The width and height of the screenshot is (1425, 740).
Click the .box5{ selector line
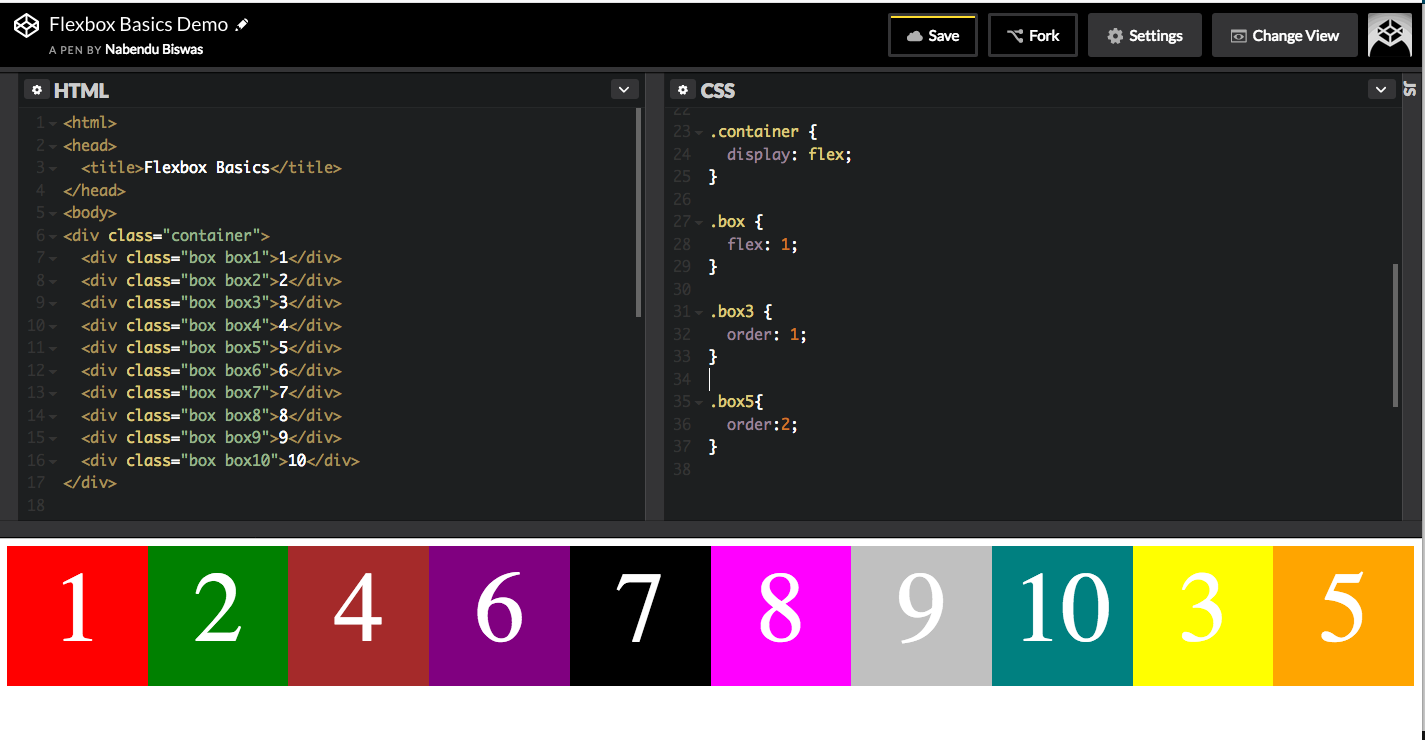(x=736, y=402)
